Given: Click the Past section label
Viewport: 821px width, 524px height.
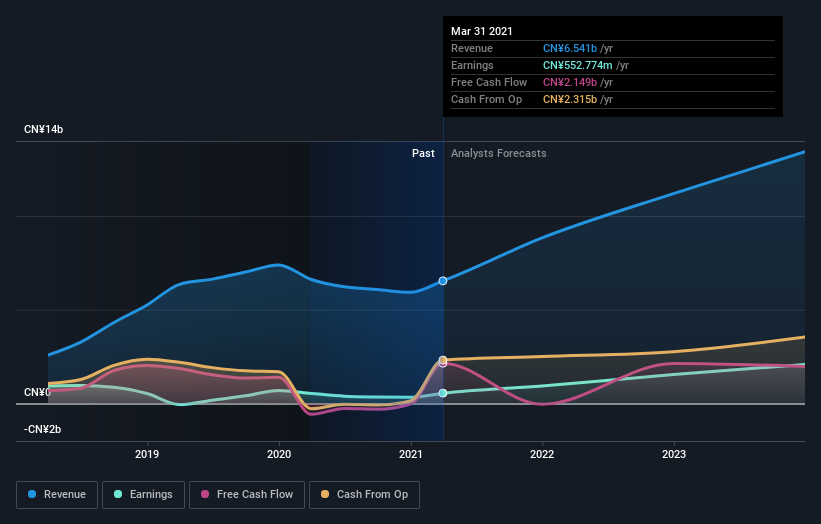Looking at the screenshot, I should point(423,153).
